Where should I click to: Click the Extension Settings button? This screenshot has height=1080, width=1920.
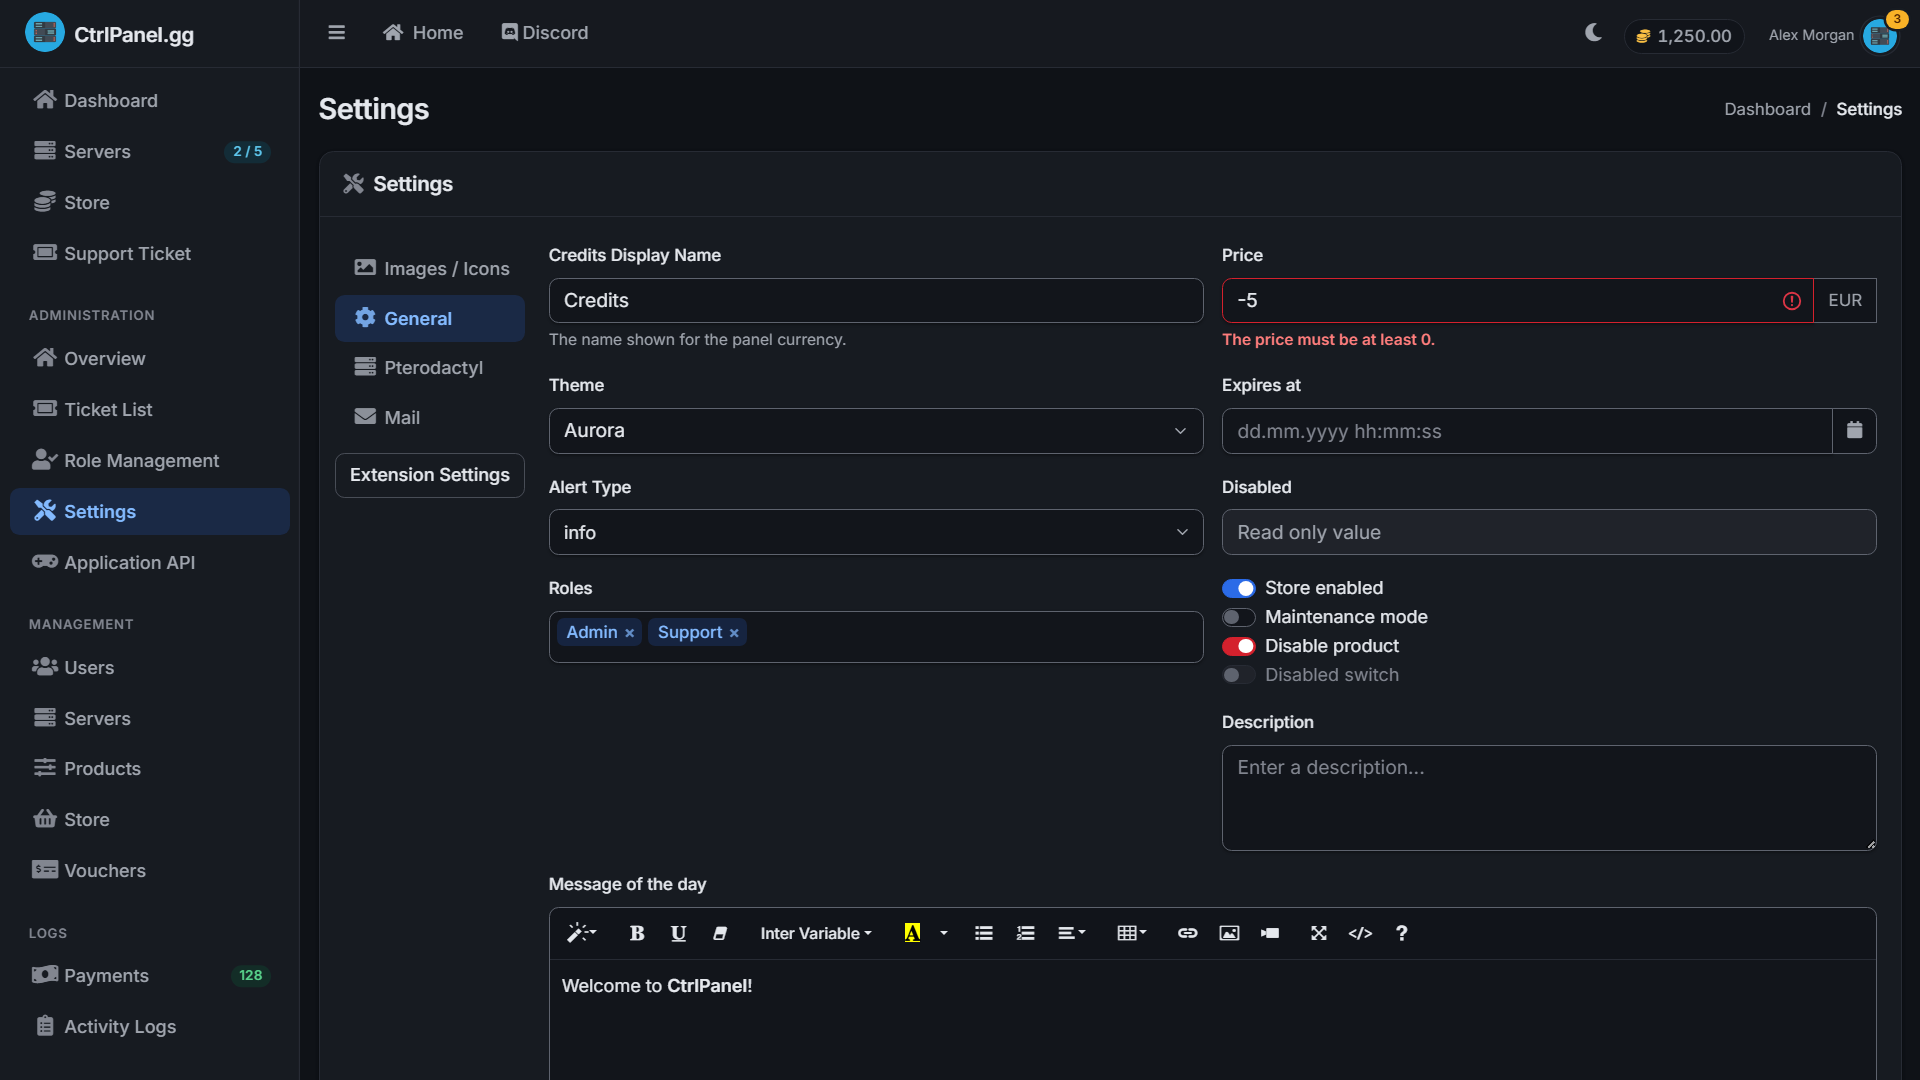click(430, 475)
